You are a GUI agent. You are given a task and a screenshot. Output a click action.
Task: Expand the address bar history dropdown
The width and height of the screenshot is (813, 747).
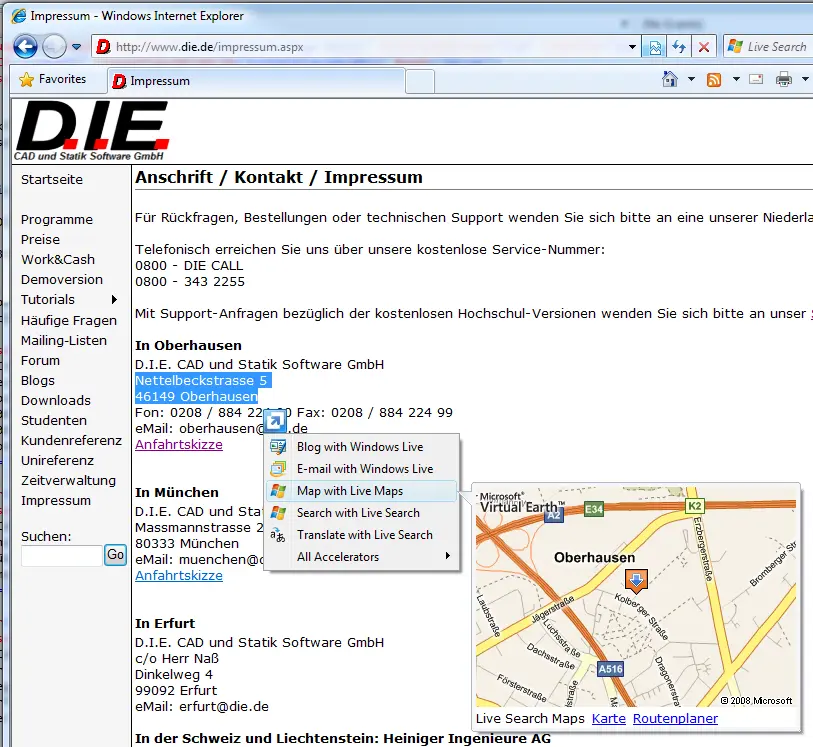tap(632, 47)
